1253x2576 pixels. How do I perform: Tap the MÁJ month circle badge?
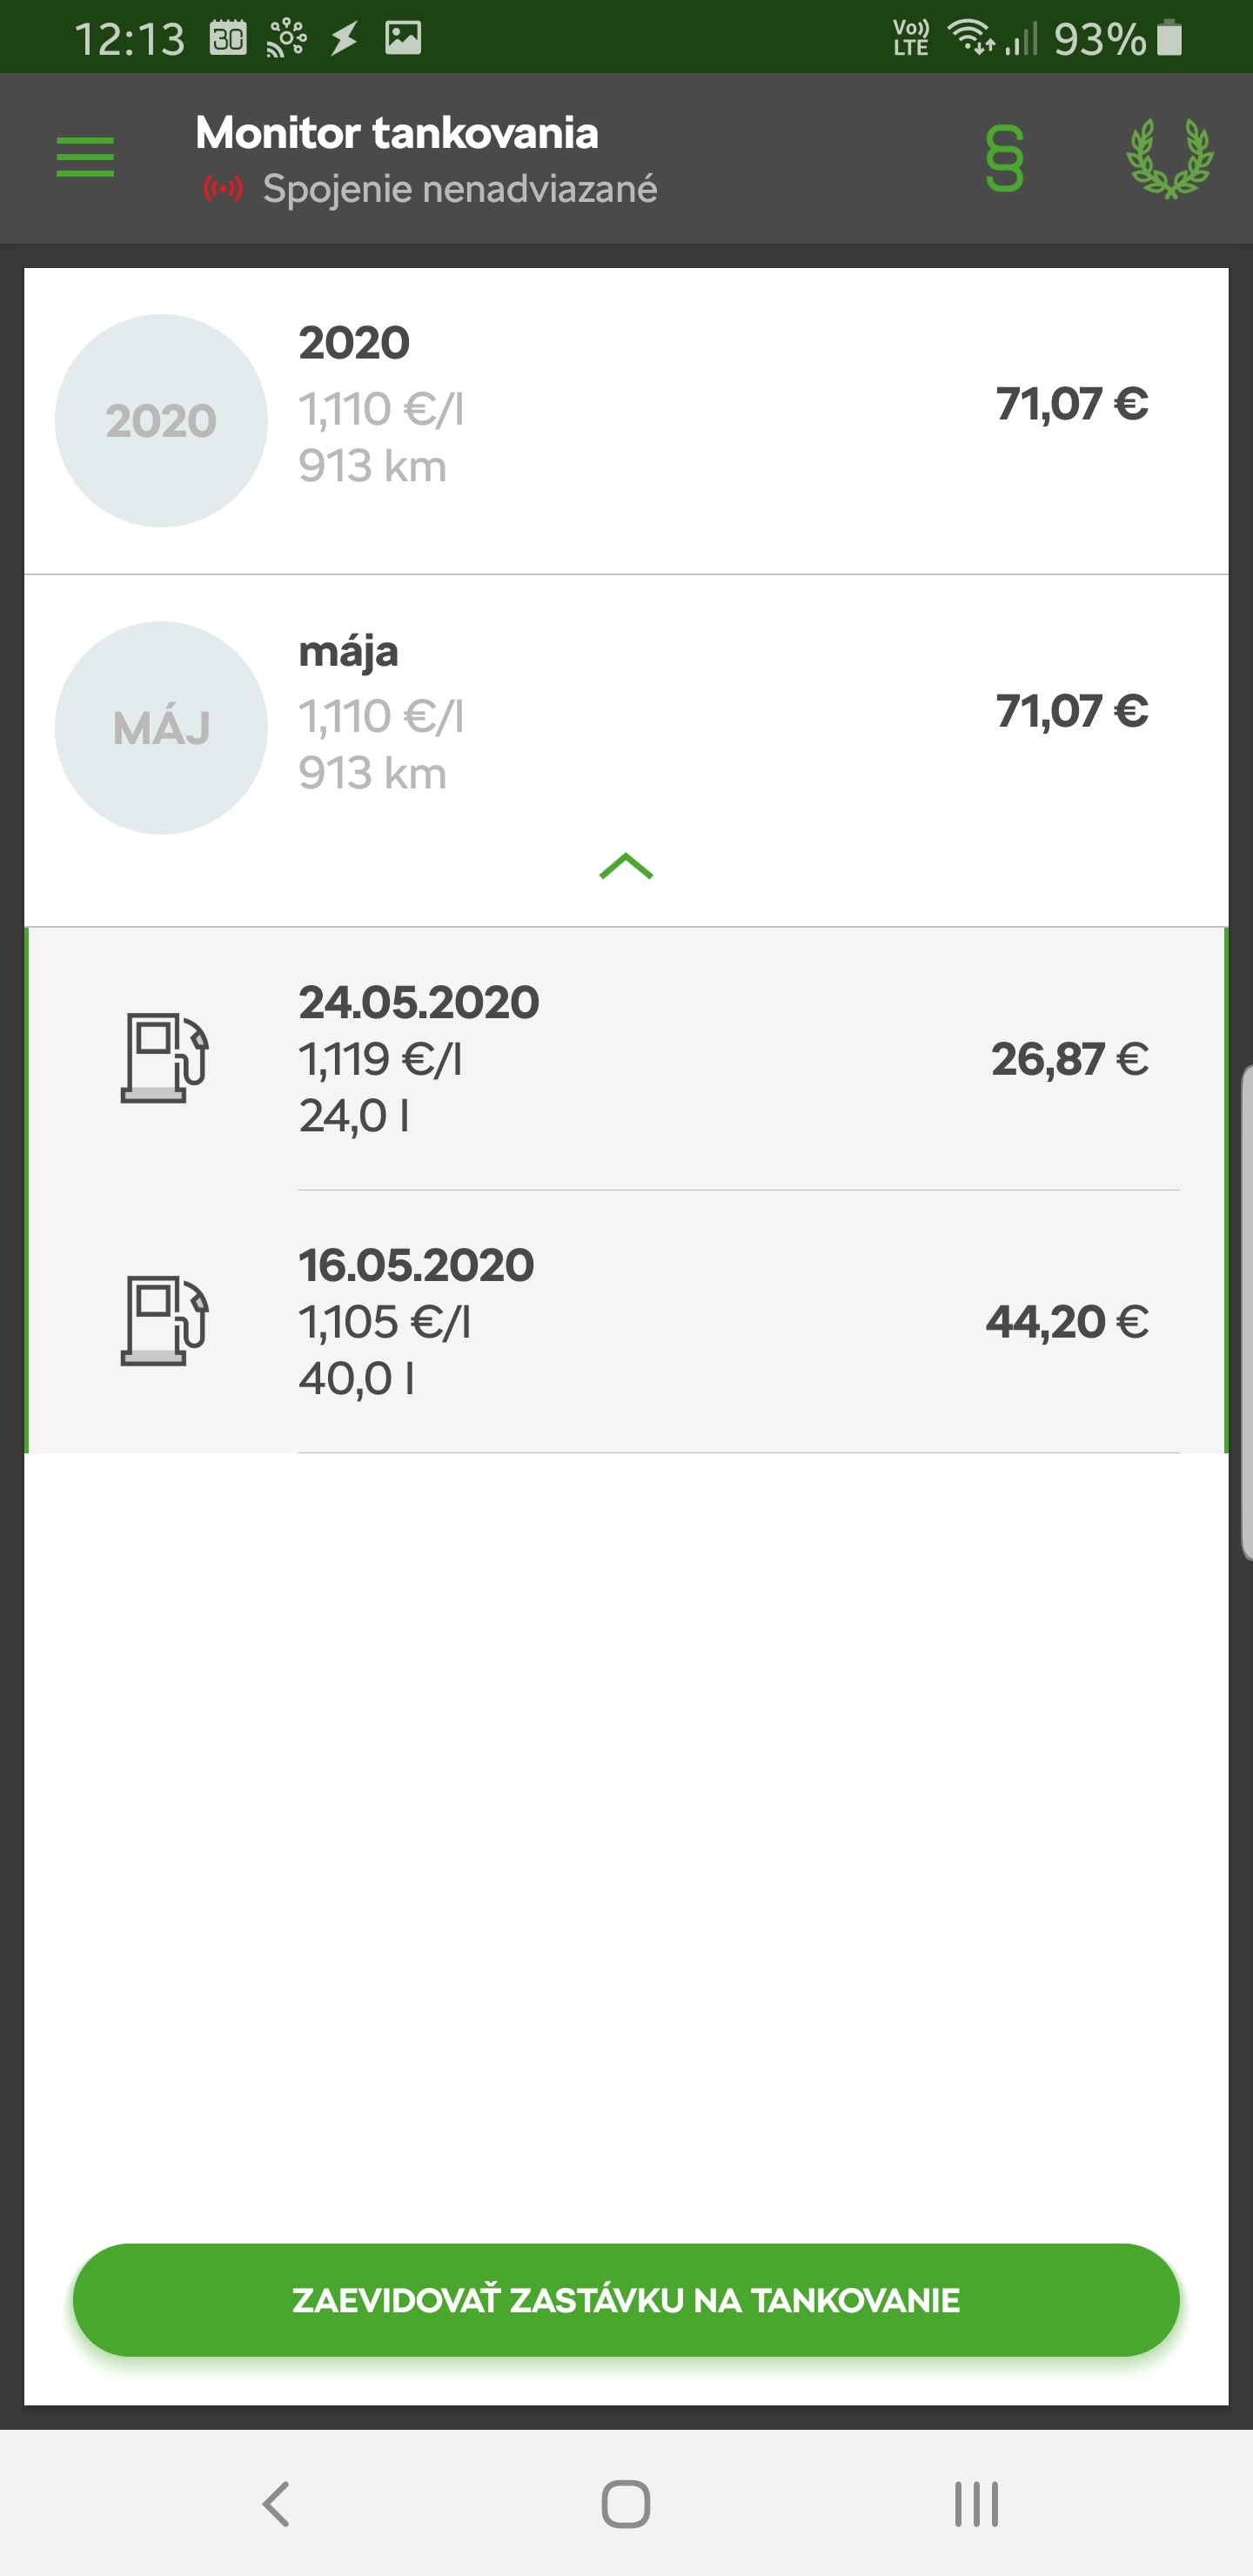pos(161,728)
